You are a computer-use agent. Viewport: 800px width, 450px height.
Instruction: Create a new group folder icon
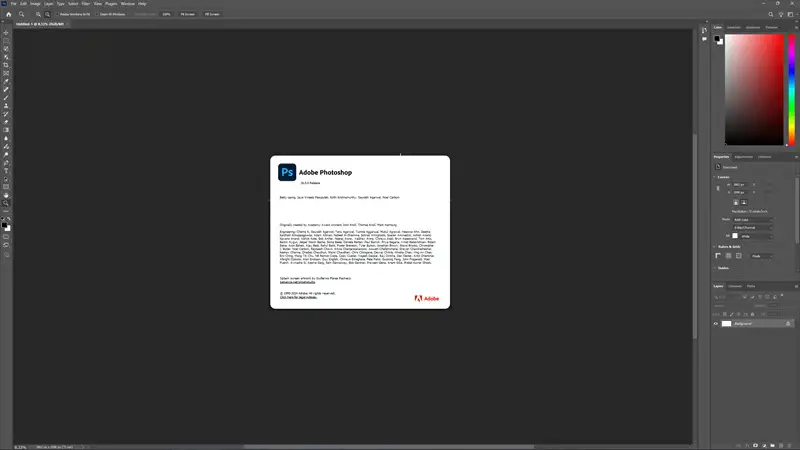772,445
